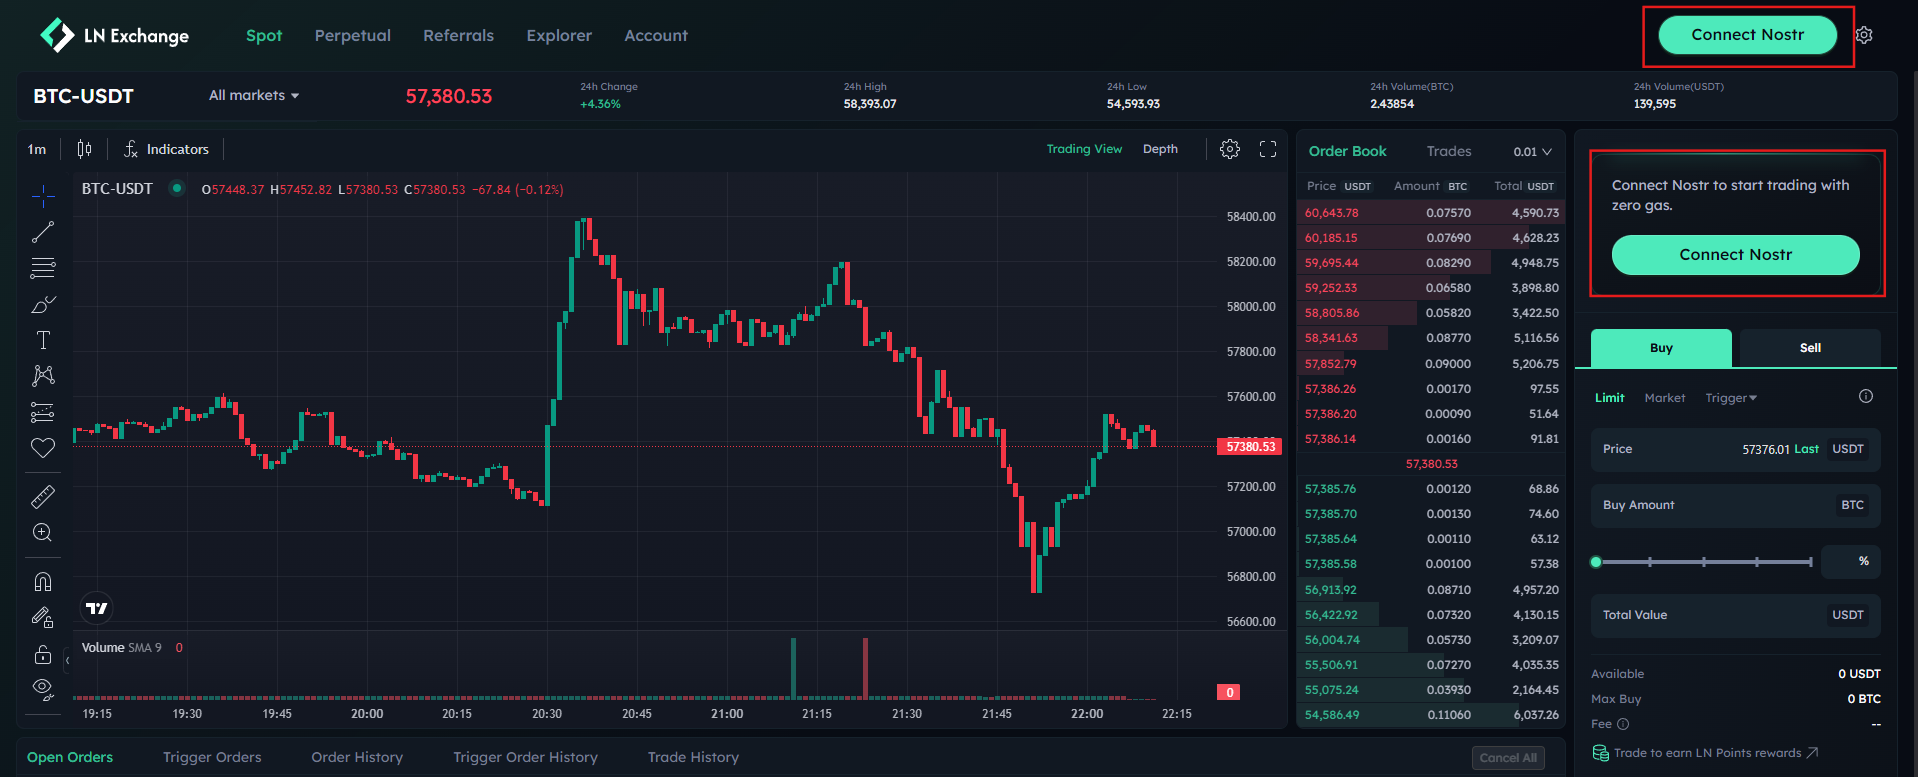Image resolution: width=1918 pixels, height=777 pixels.
Task: Click the LN Exchange logo
Action: (x=114, y=36)
